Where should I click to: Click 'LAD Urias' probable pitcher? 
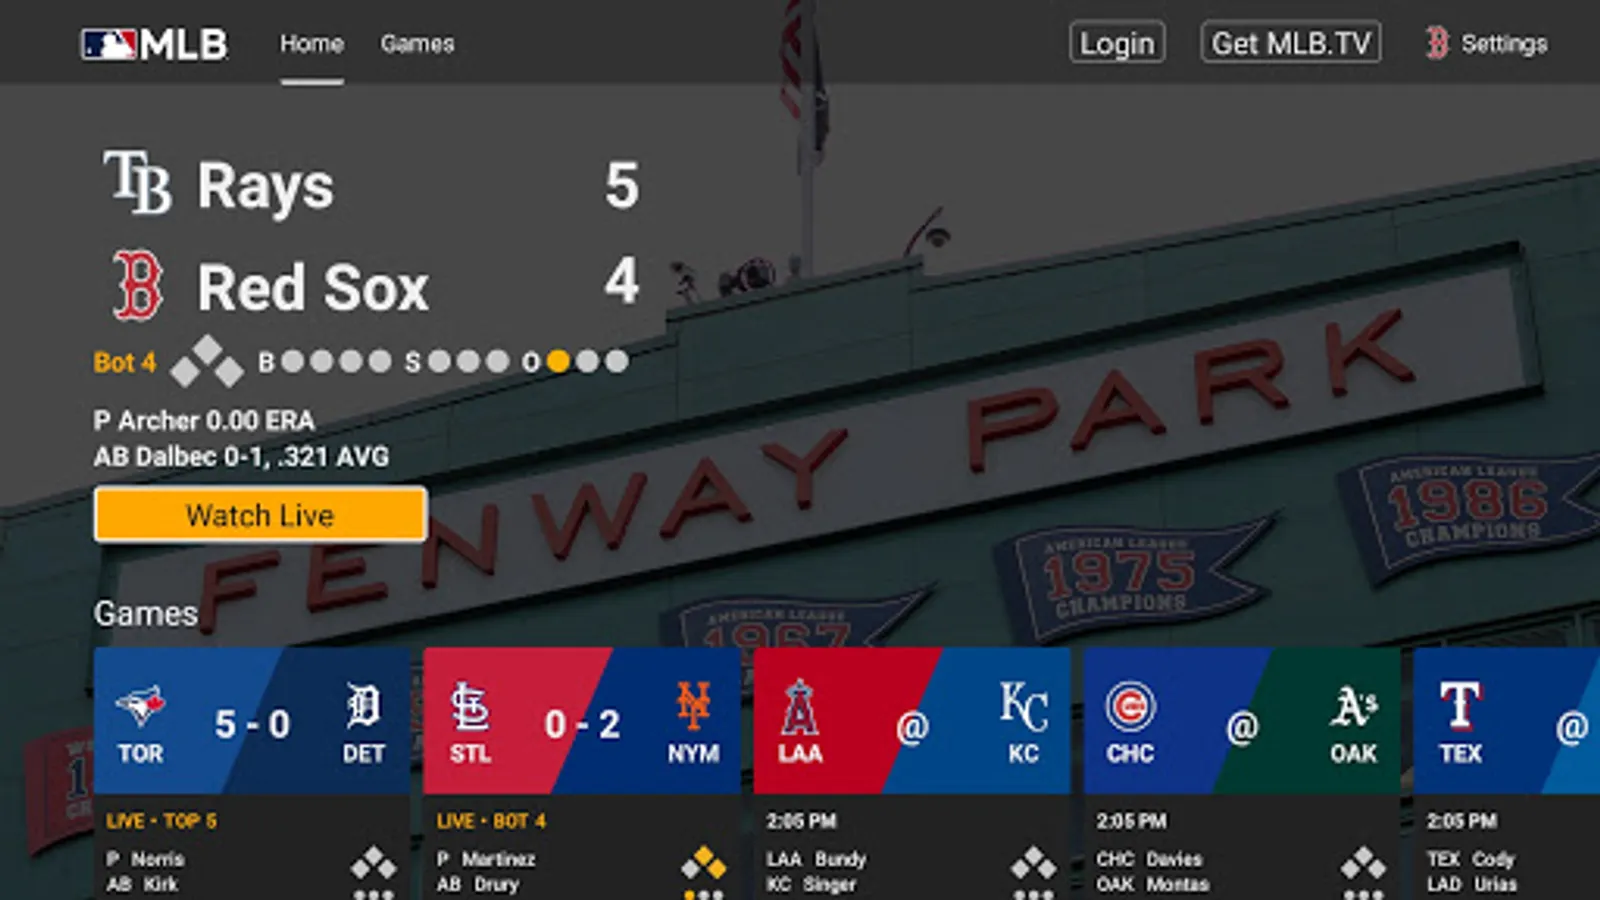tap(1472, 884)
